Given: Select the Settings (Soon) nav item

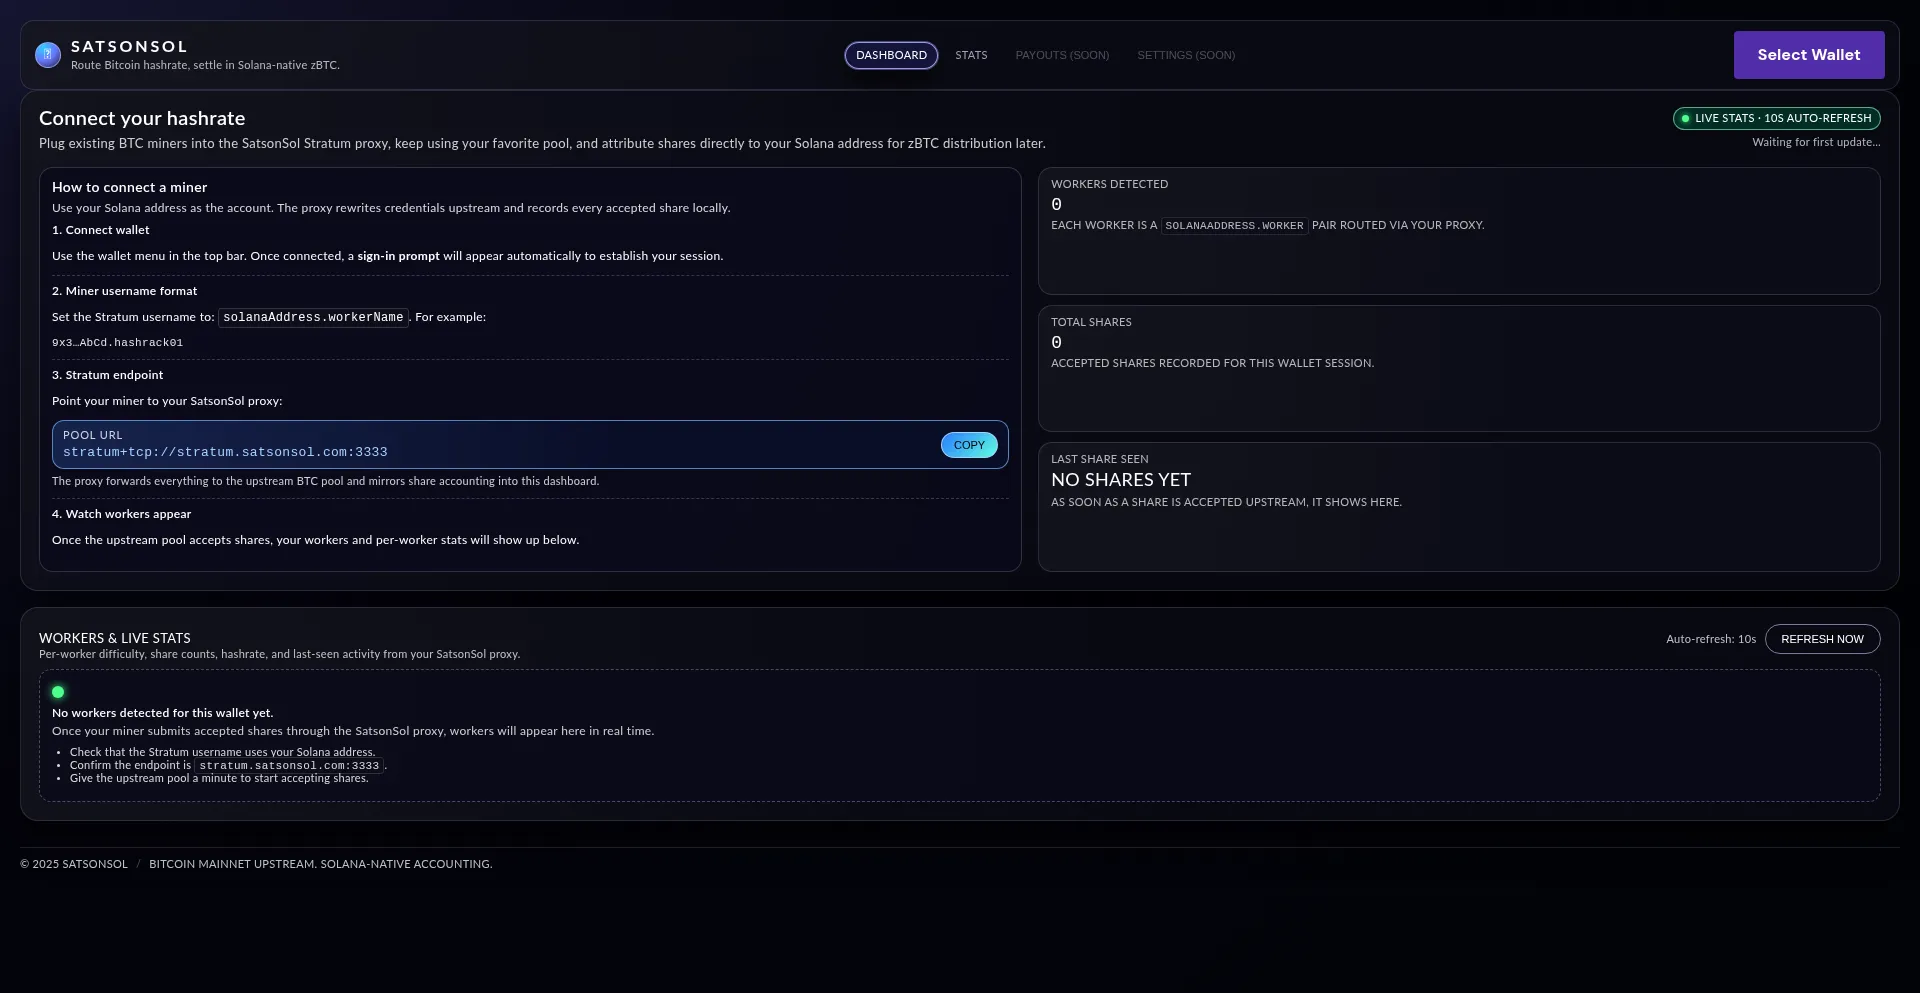Looking at the screenshot, I should pyautogui.click(x=1185, y=56).
